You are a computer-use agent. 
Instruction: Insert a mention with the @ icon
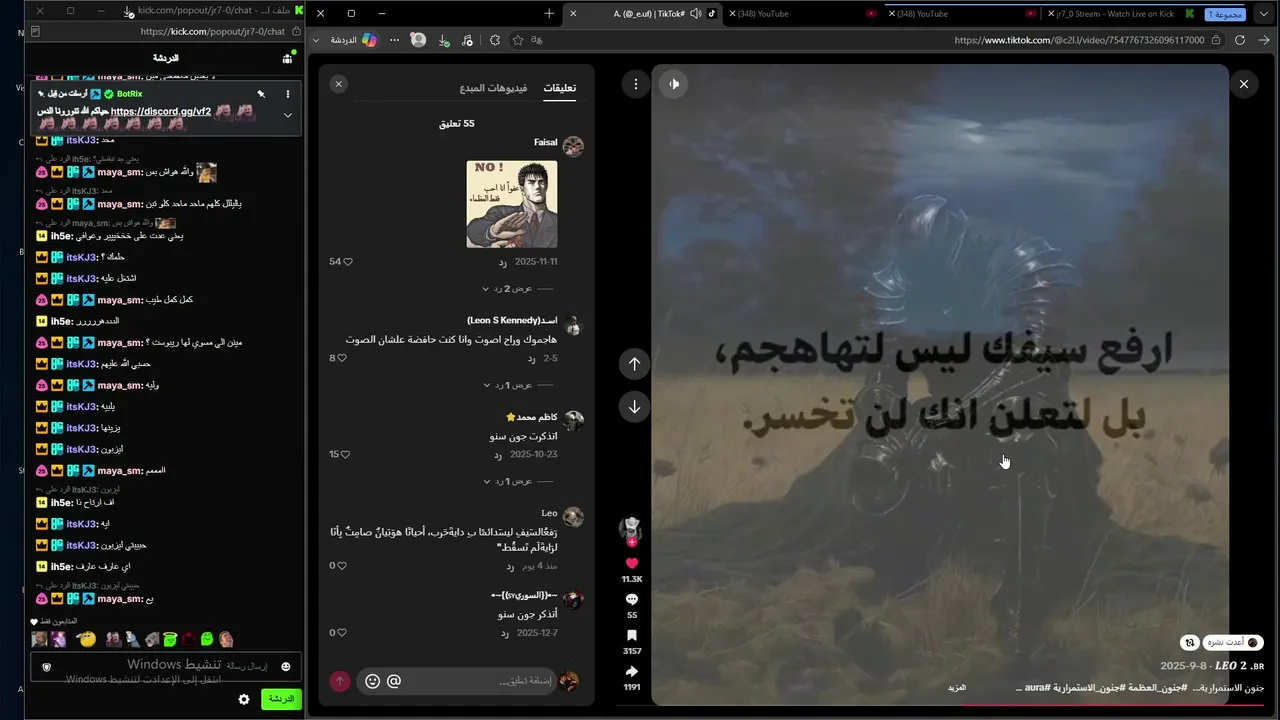pos(394,681)
